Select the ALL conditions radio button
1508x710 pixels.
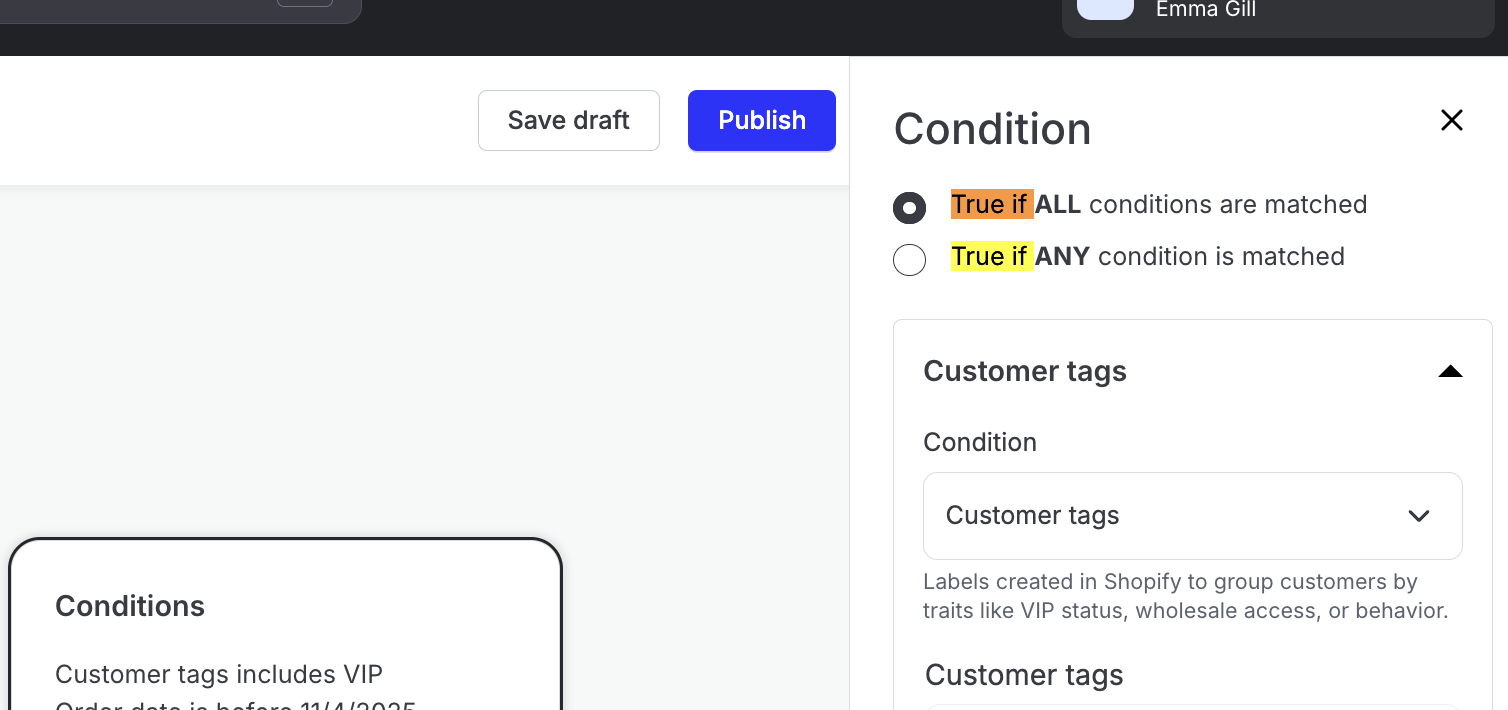point(909,208)
